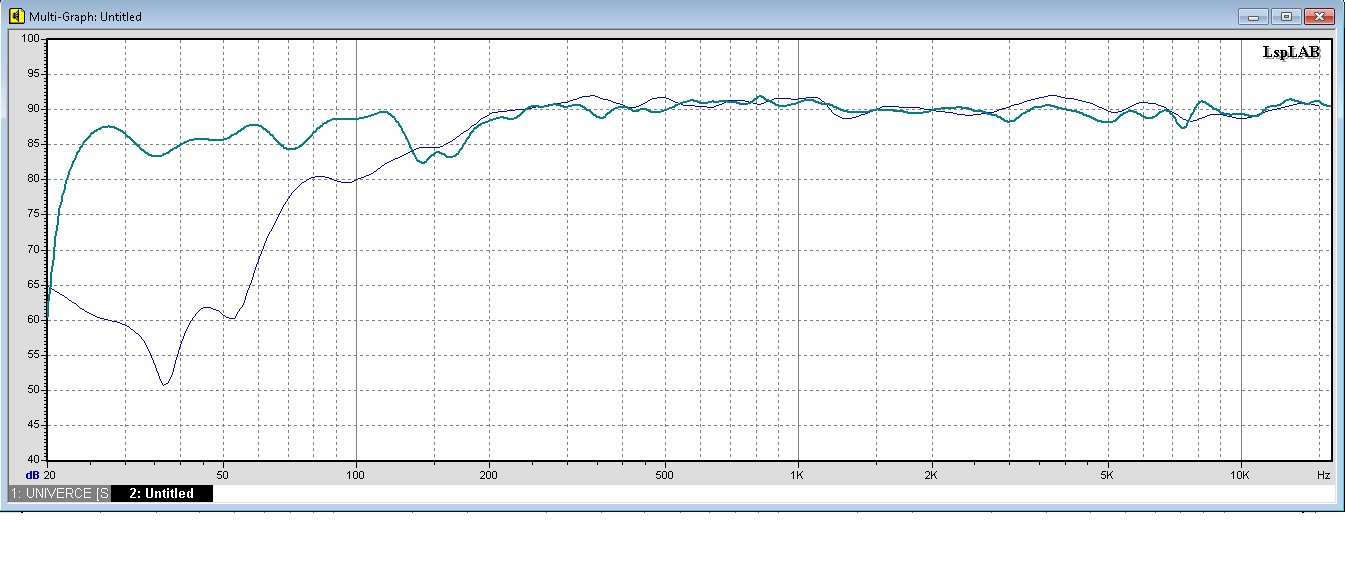Image resolution: width=1345 pixels, height=564 pixels.
Task: Click the 10K frequency axis label
Action: 1240,474
